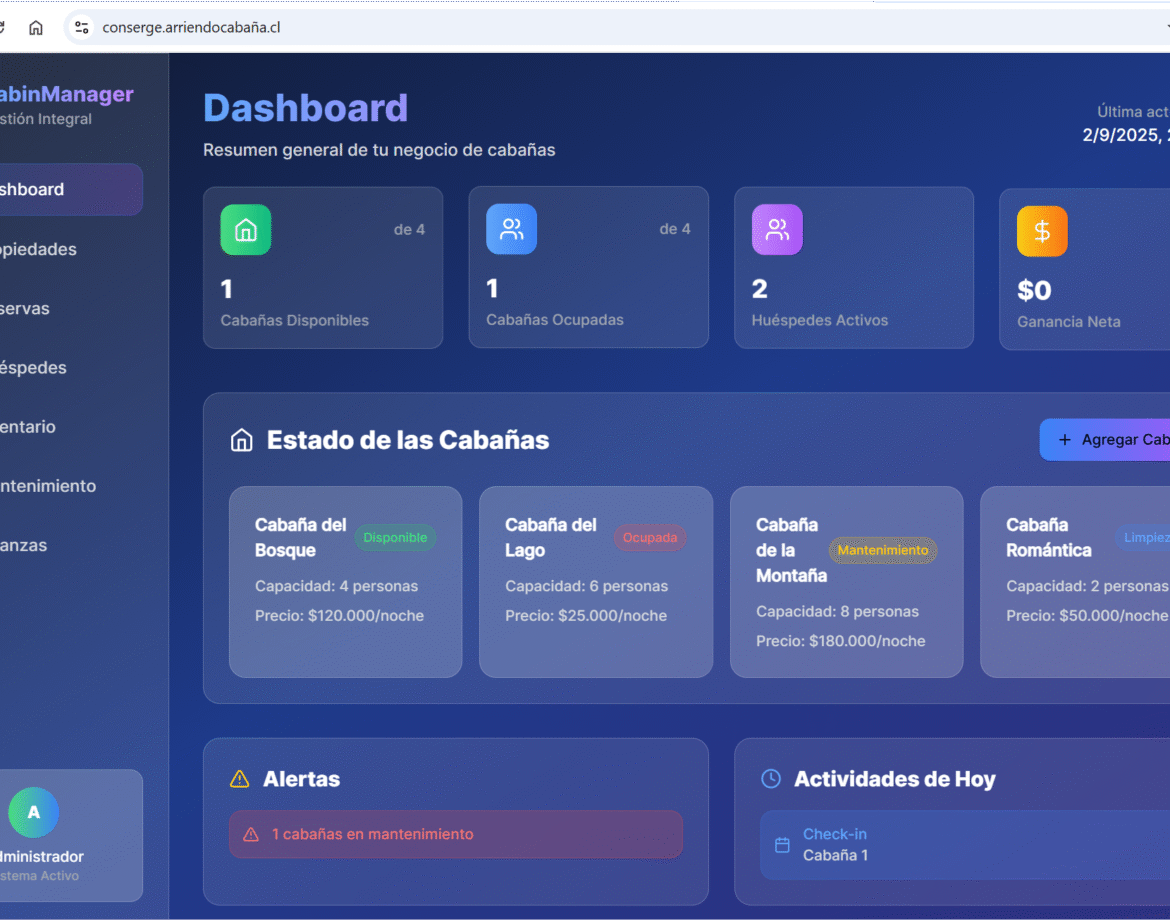Click the Ocupada status badge
Screen dimensions: 1170x921
tap(650, 538)
